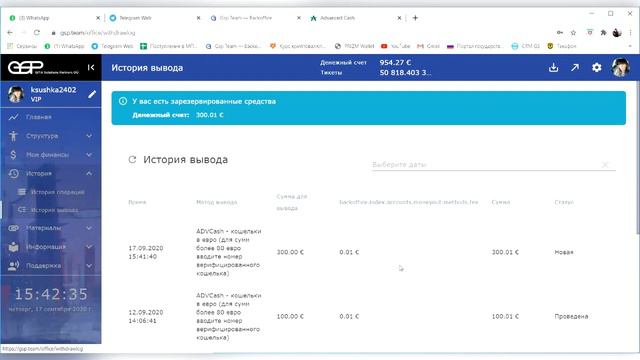Click the ksushka2402 username

point(53,90)
